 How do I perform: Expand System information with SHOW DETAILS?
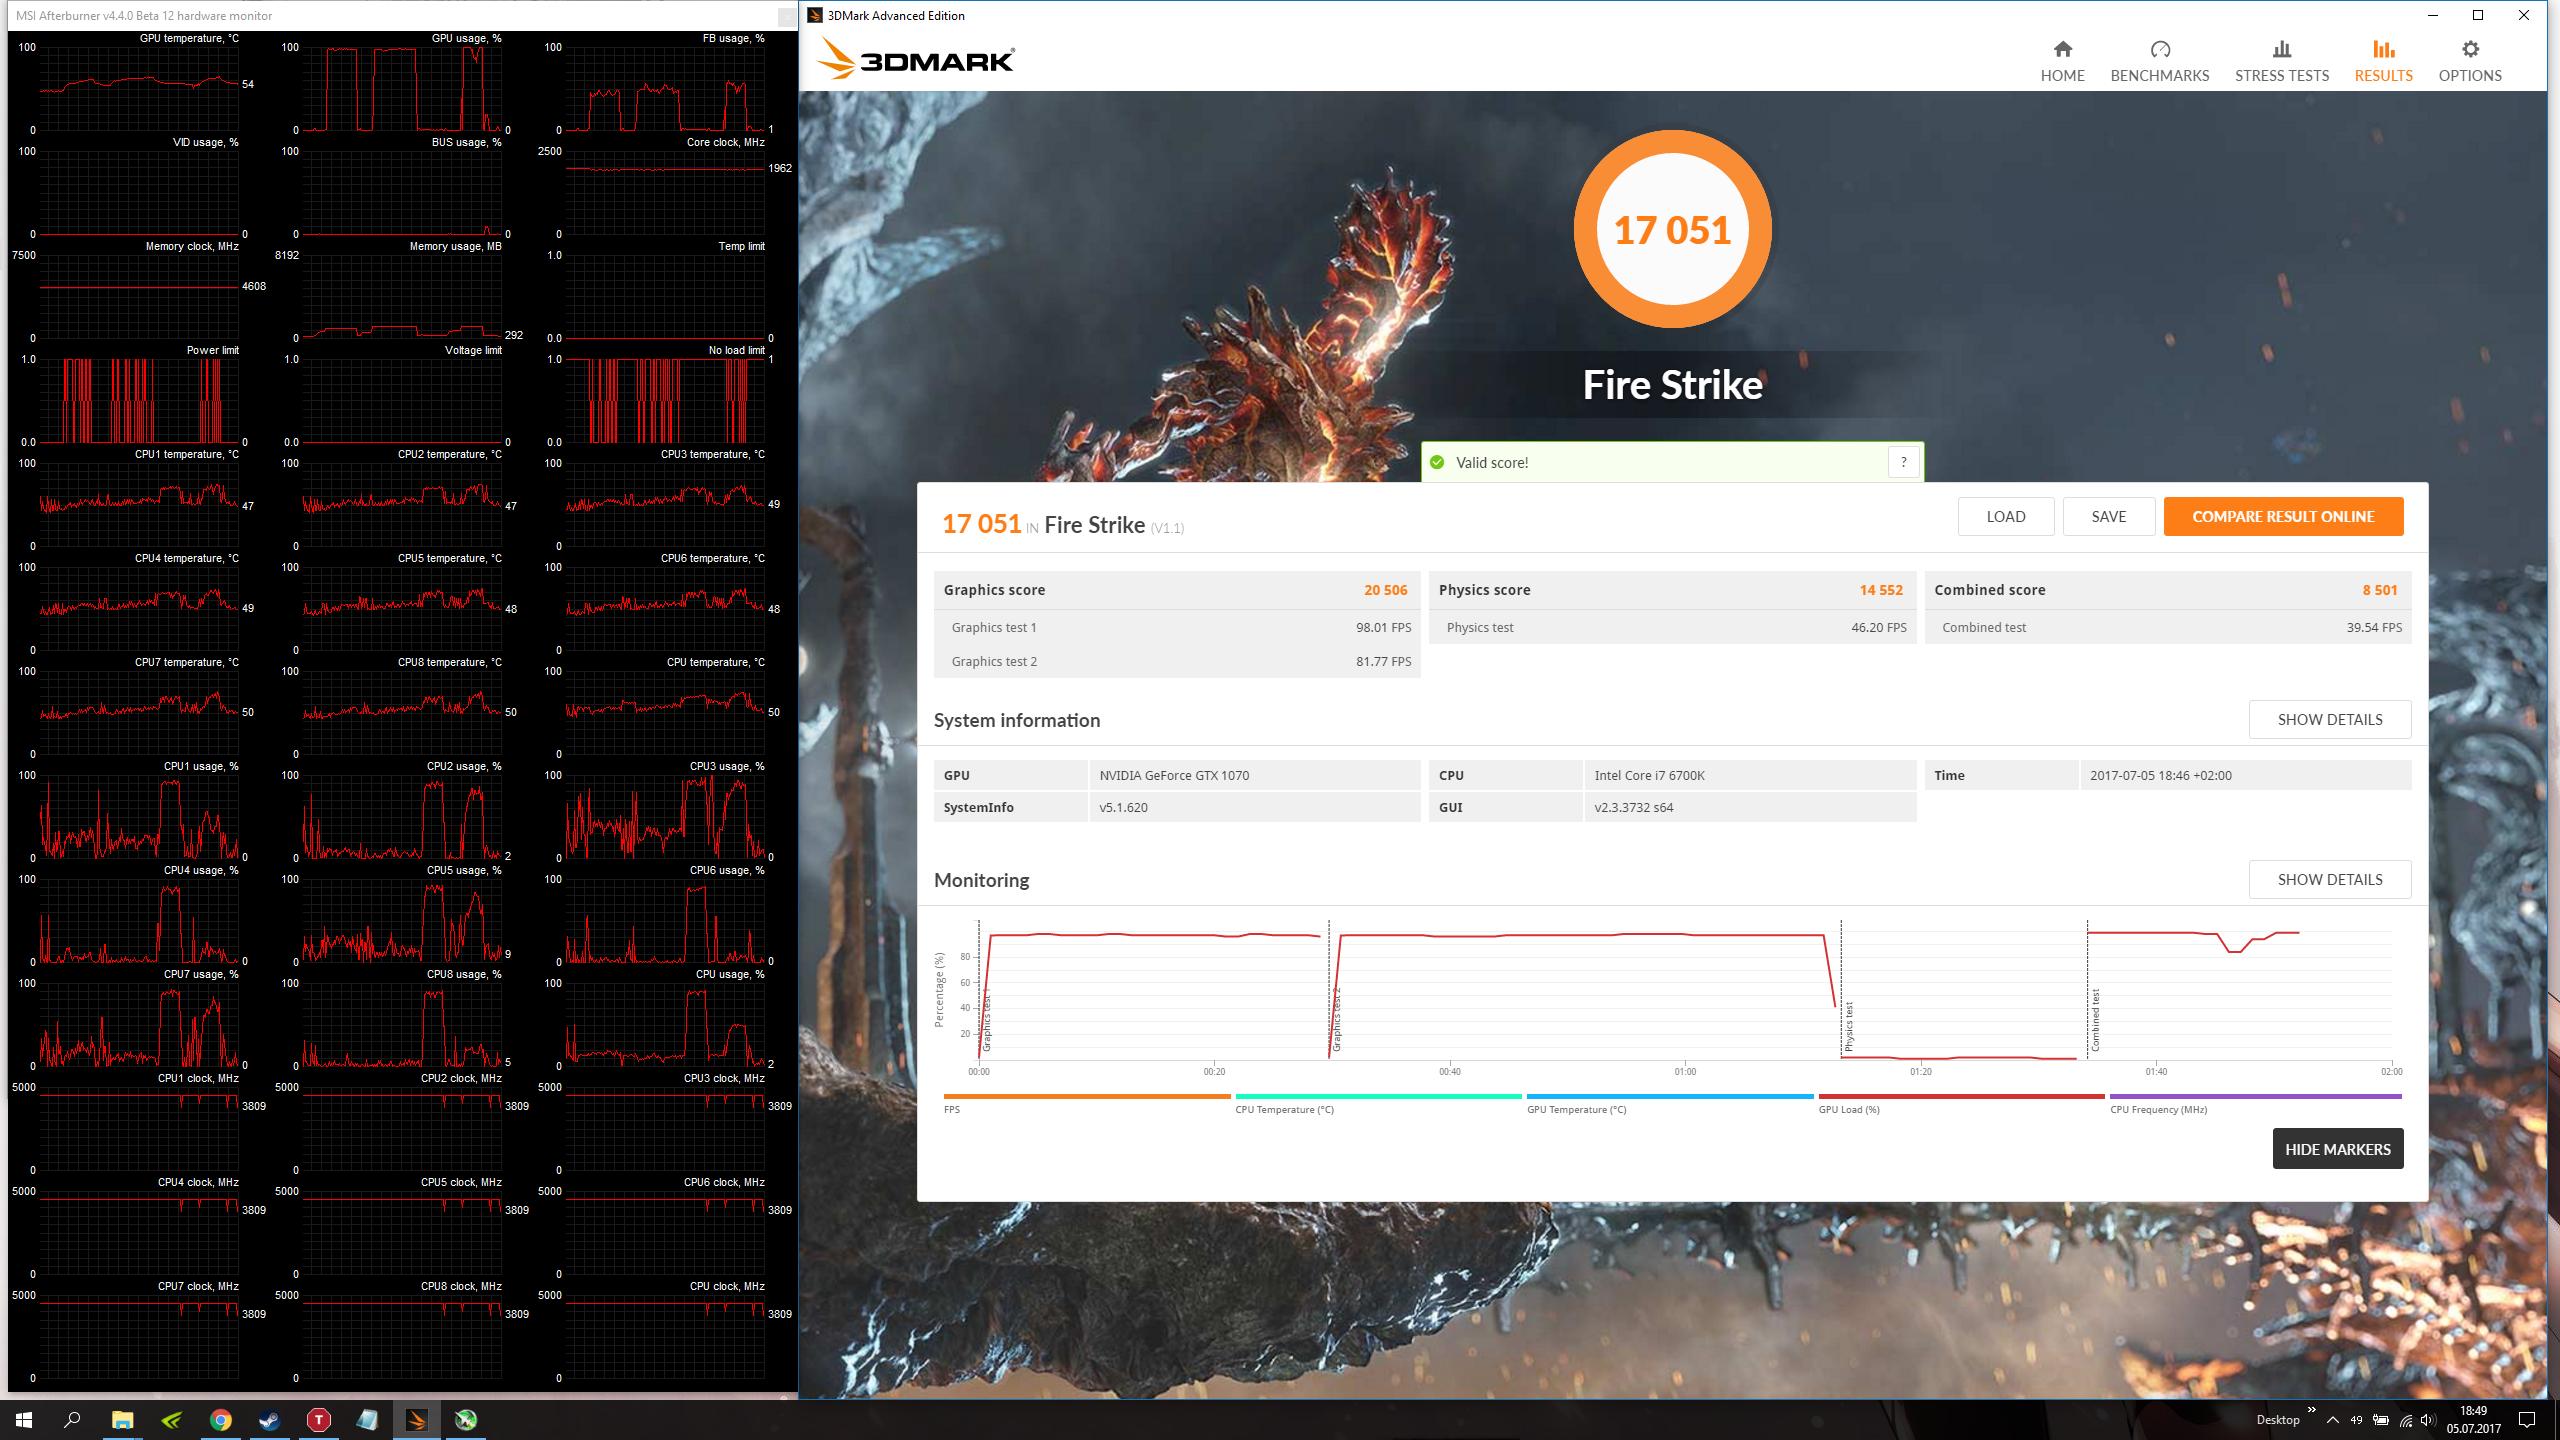(x=2329, y=719)
